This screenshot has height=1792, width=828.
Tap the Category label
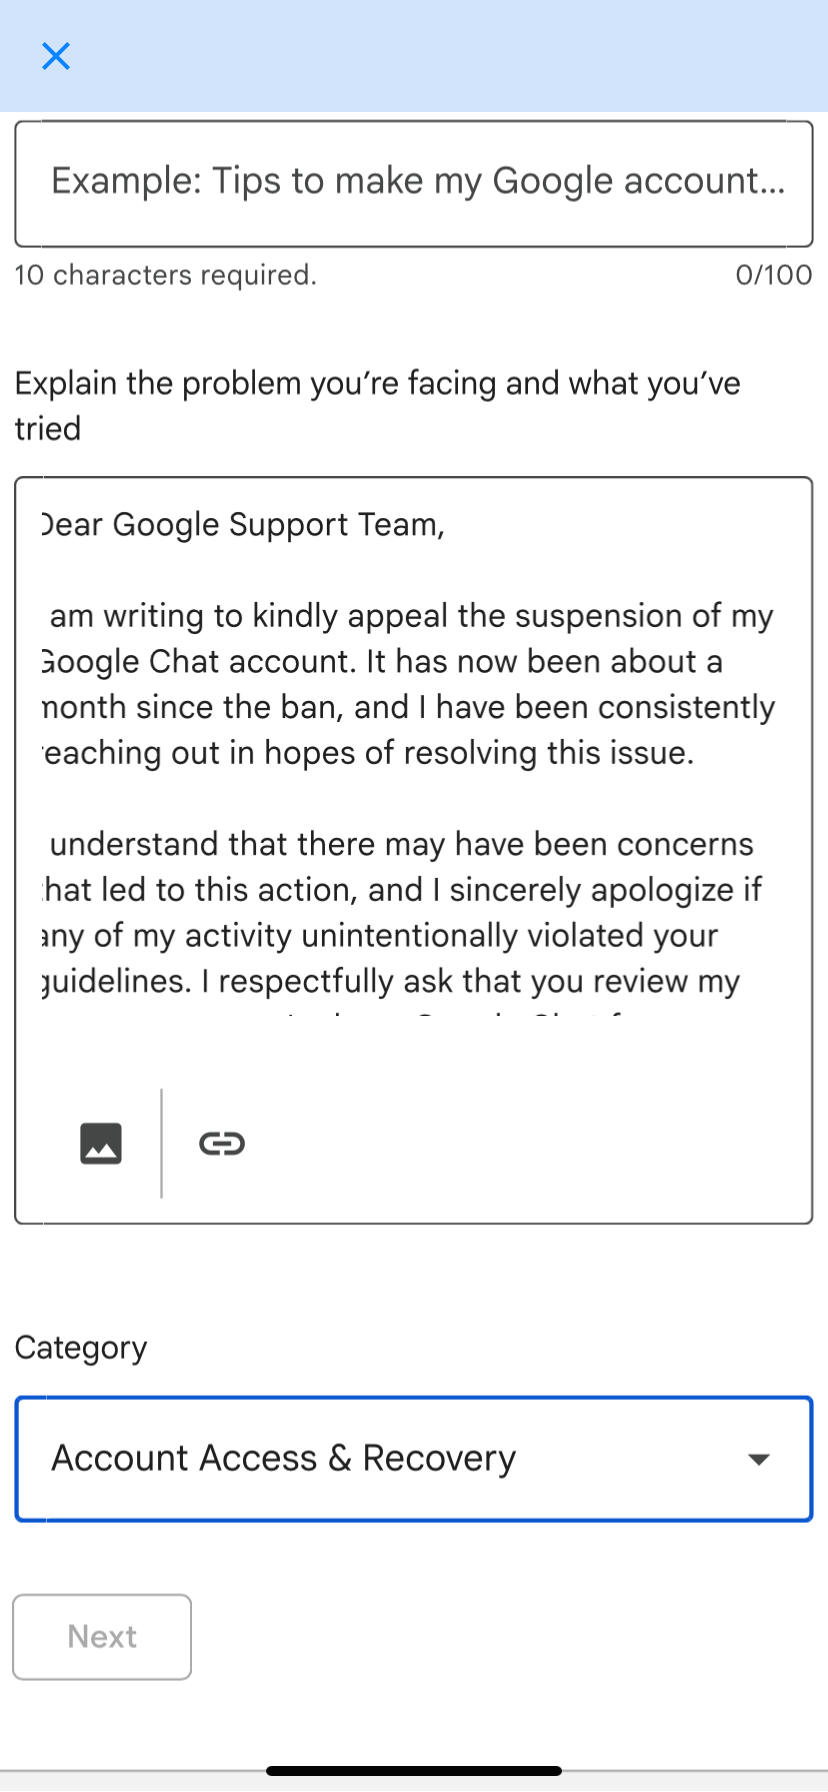81,1348
